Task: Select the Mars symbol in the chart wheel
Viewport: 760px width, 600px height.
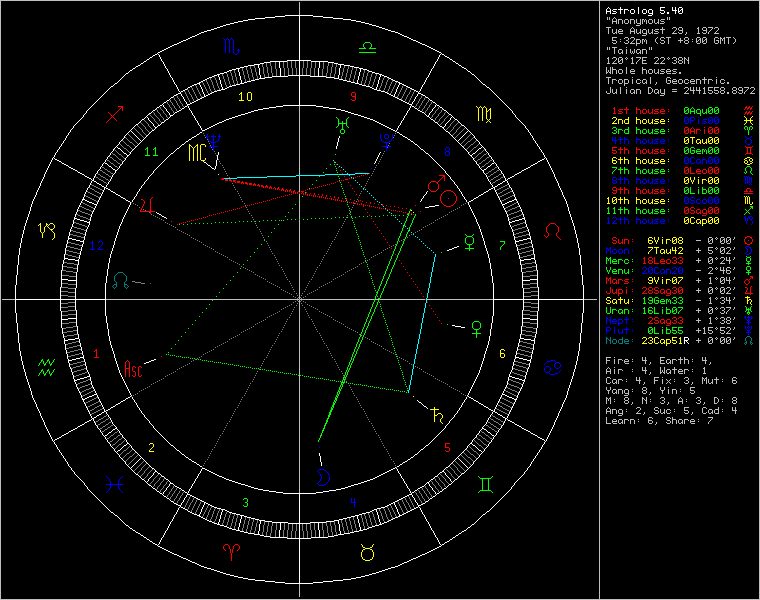Action: click(435, 185)
